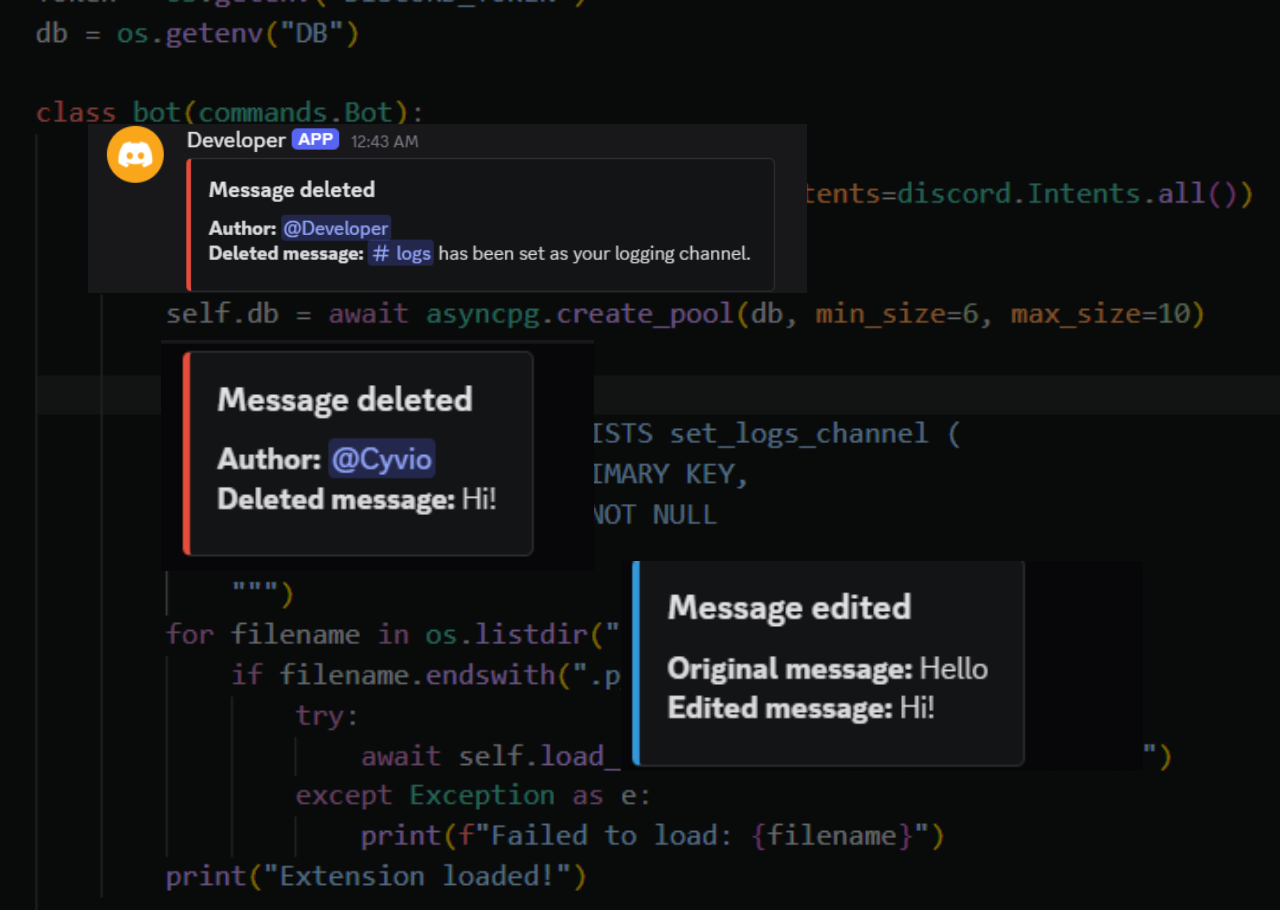Click the @Cyvio author mention
The height and width of the screenshot is (910, 1280).
coord(382,459)
